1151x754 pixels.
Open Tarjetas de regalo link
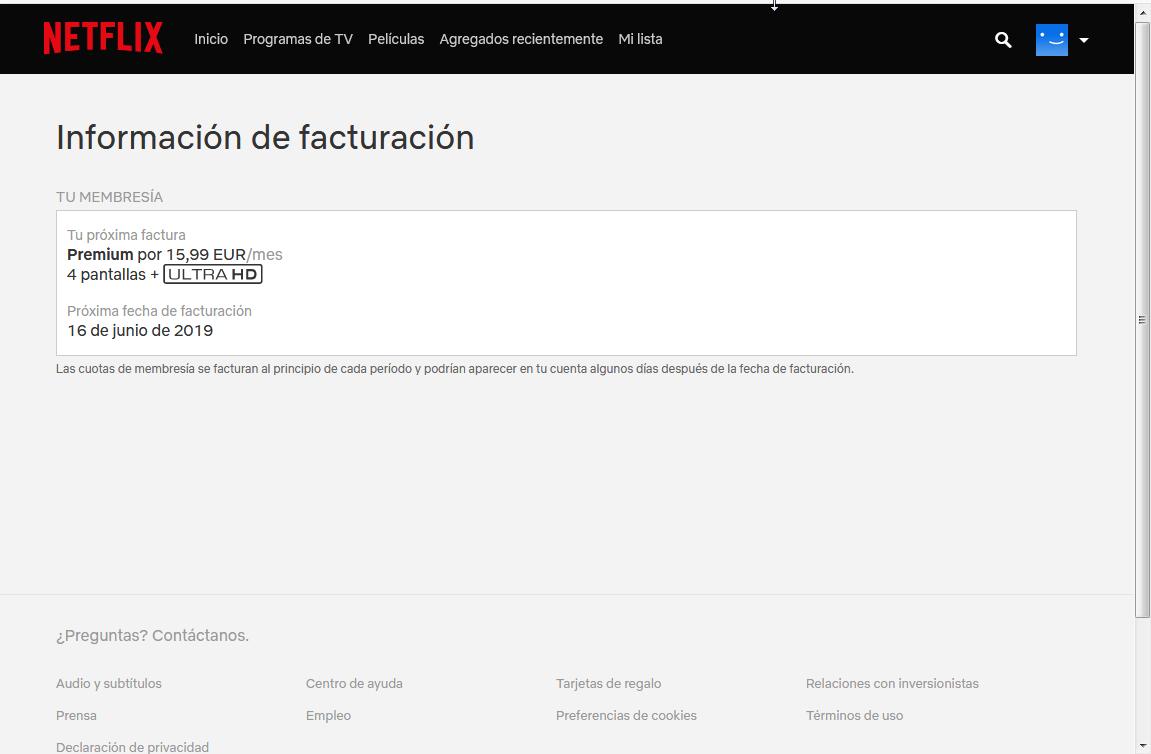[x=609, y=684]
